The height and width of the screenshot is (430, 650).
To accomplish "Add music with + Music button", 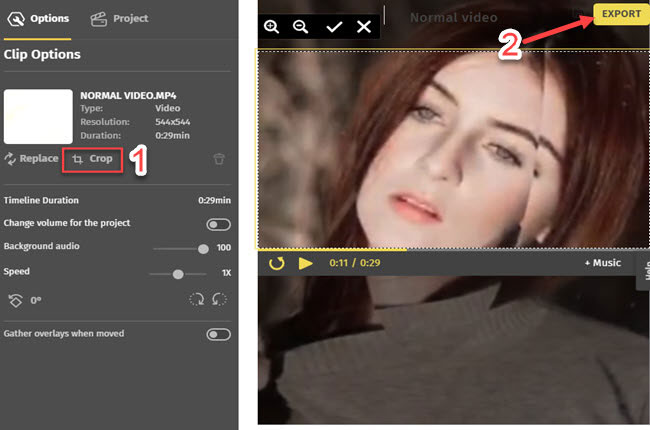I will pyautogui.click(x=603, y=263).
